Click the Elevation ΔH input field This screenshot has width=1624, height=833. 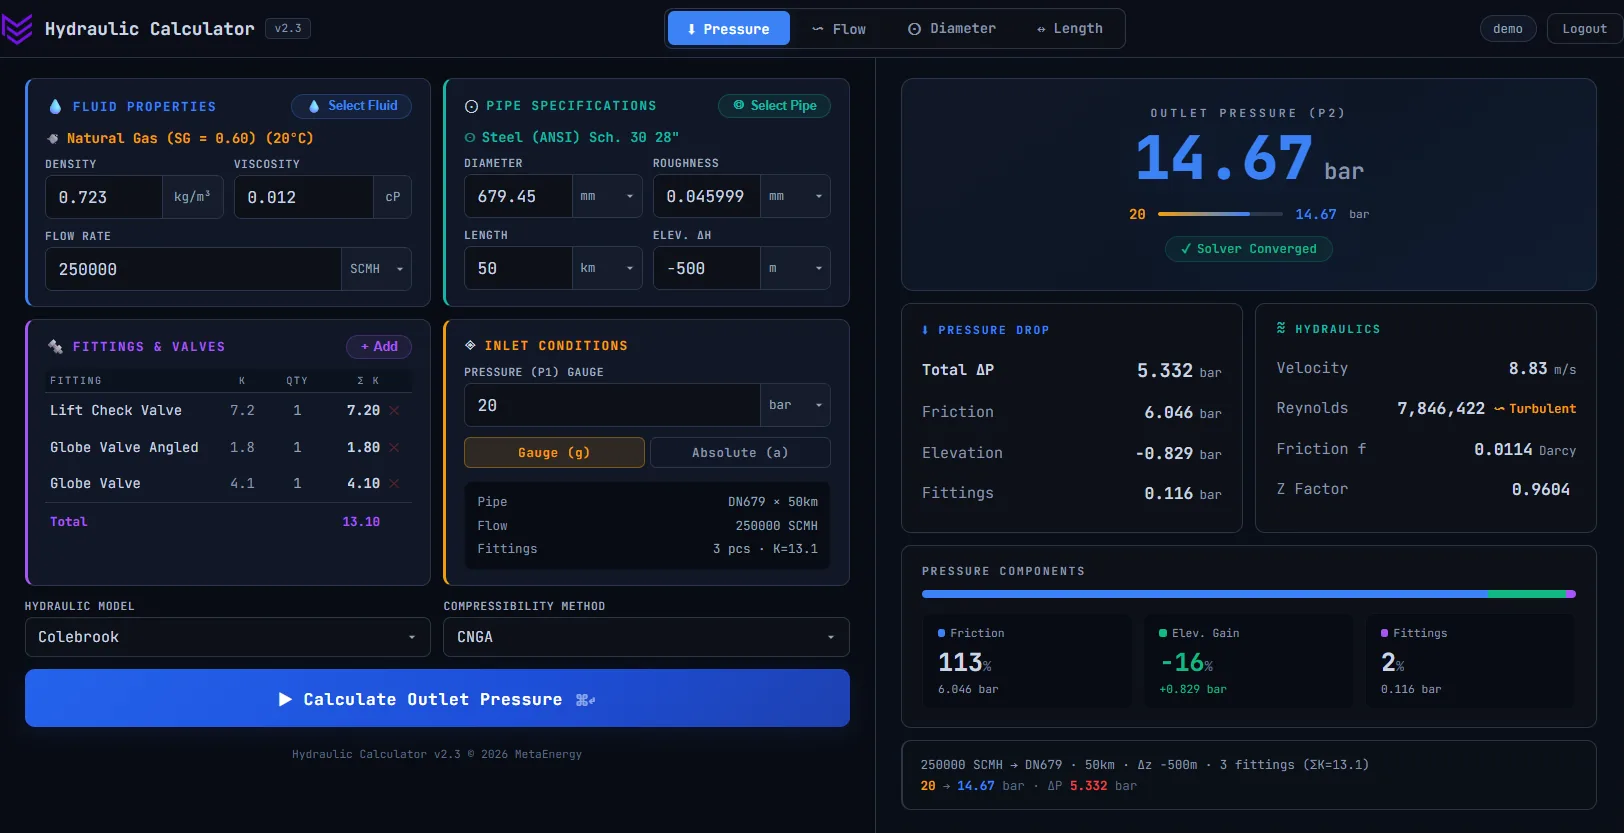pyautogui.click(x=707, y=268)
